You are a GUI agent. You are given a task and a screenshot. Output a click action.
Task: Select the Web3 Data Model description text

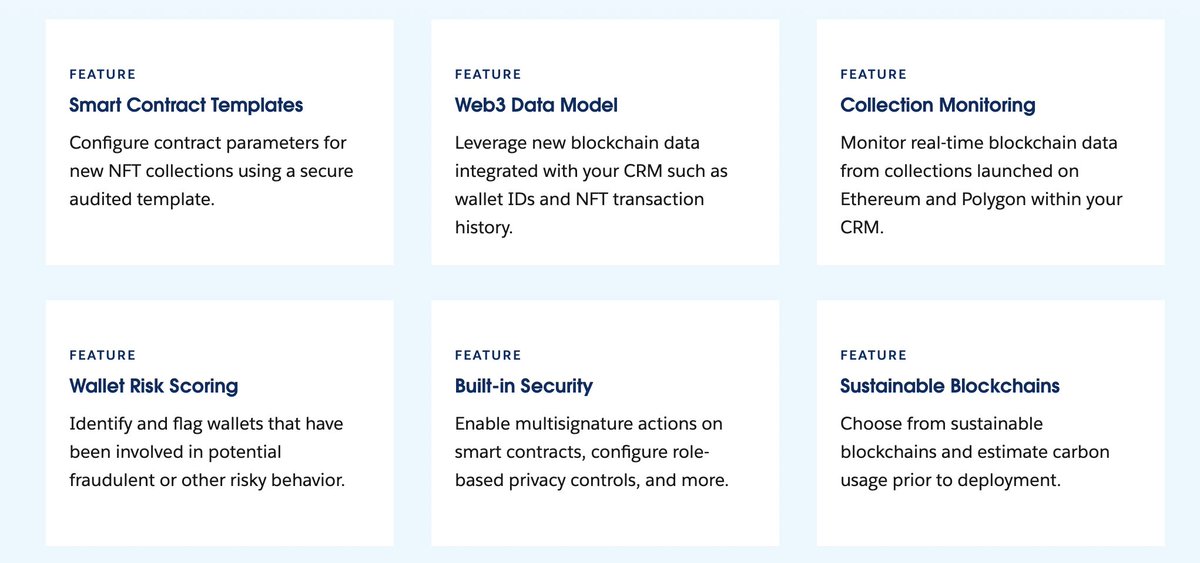coord(591,185)
